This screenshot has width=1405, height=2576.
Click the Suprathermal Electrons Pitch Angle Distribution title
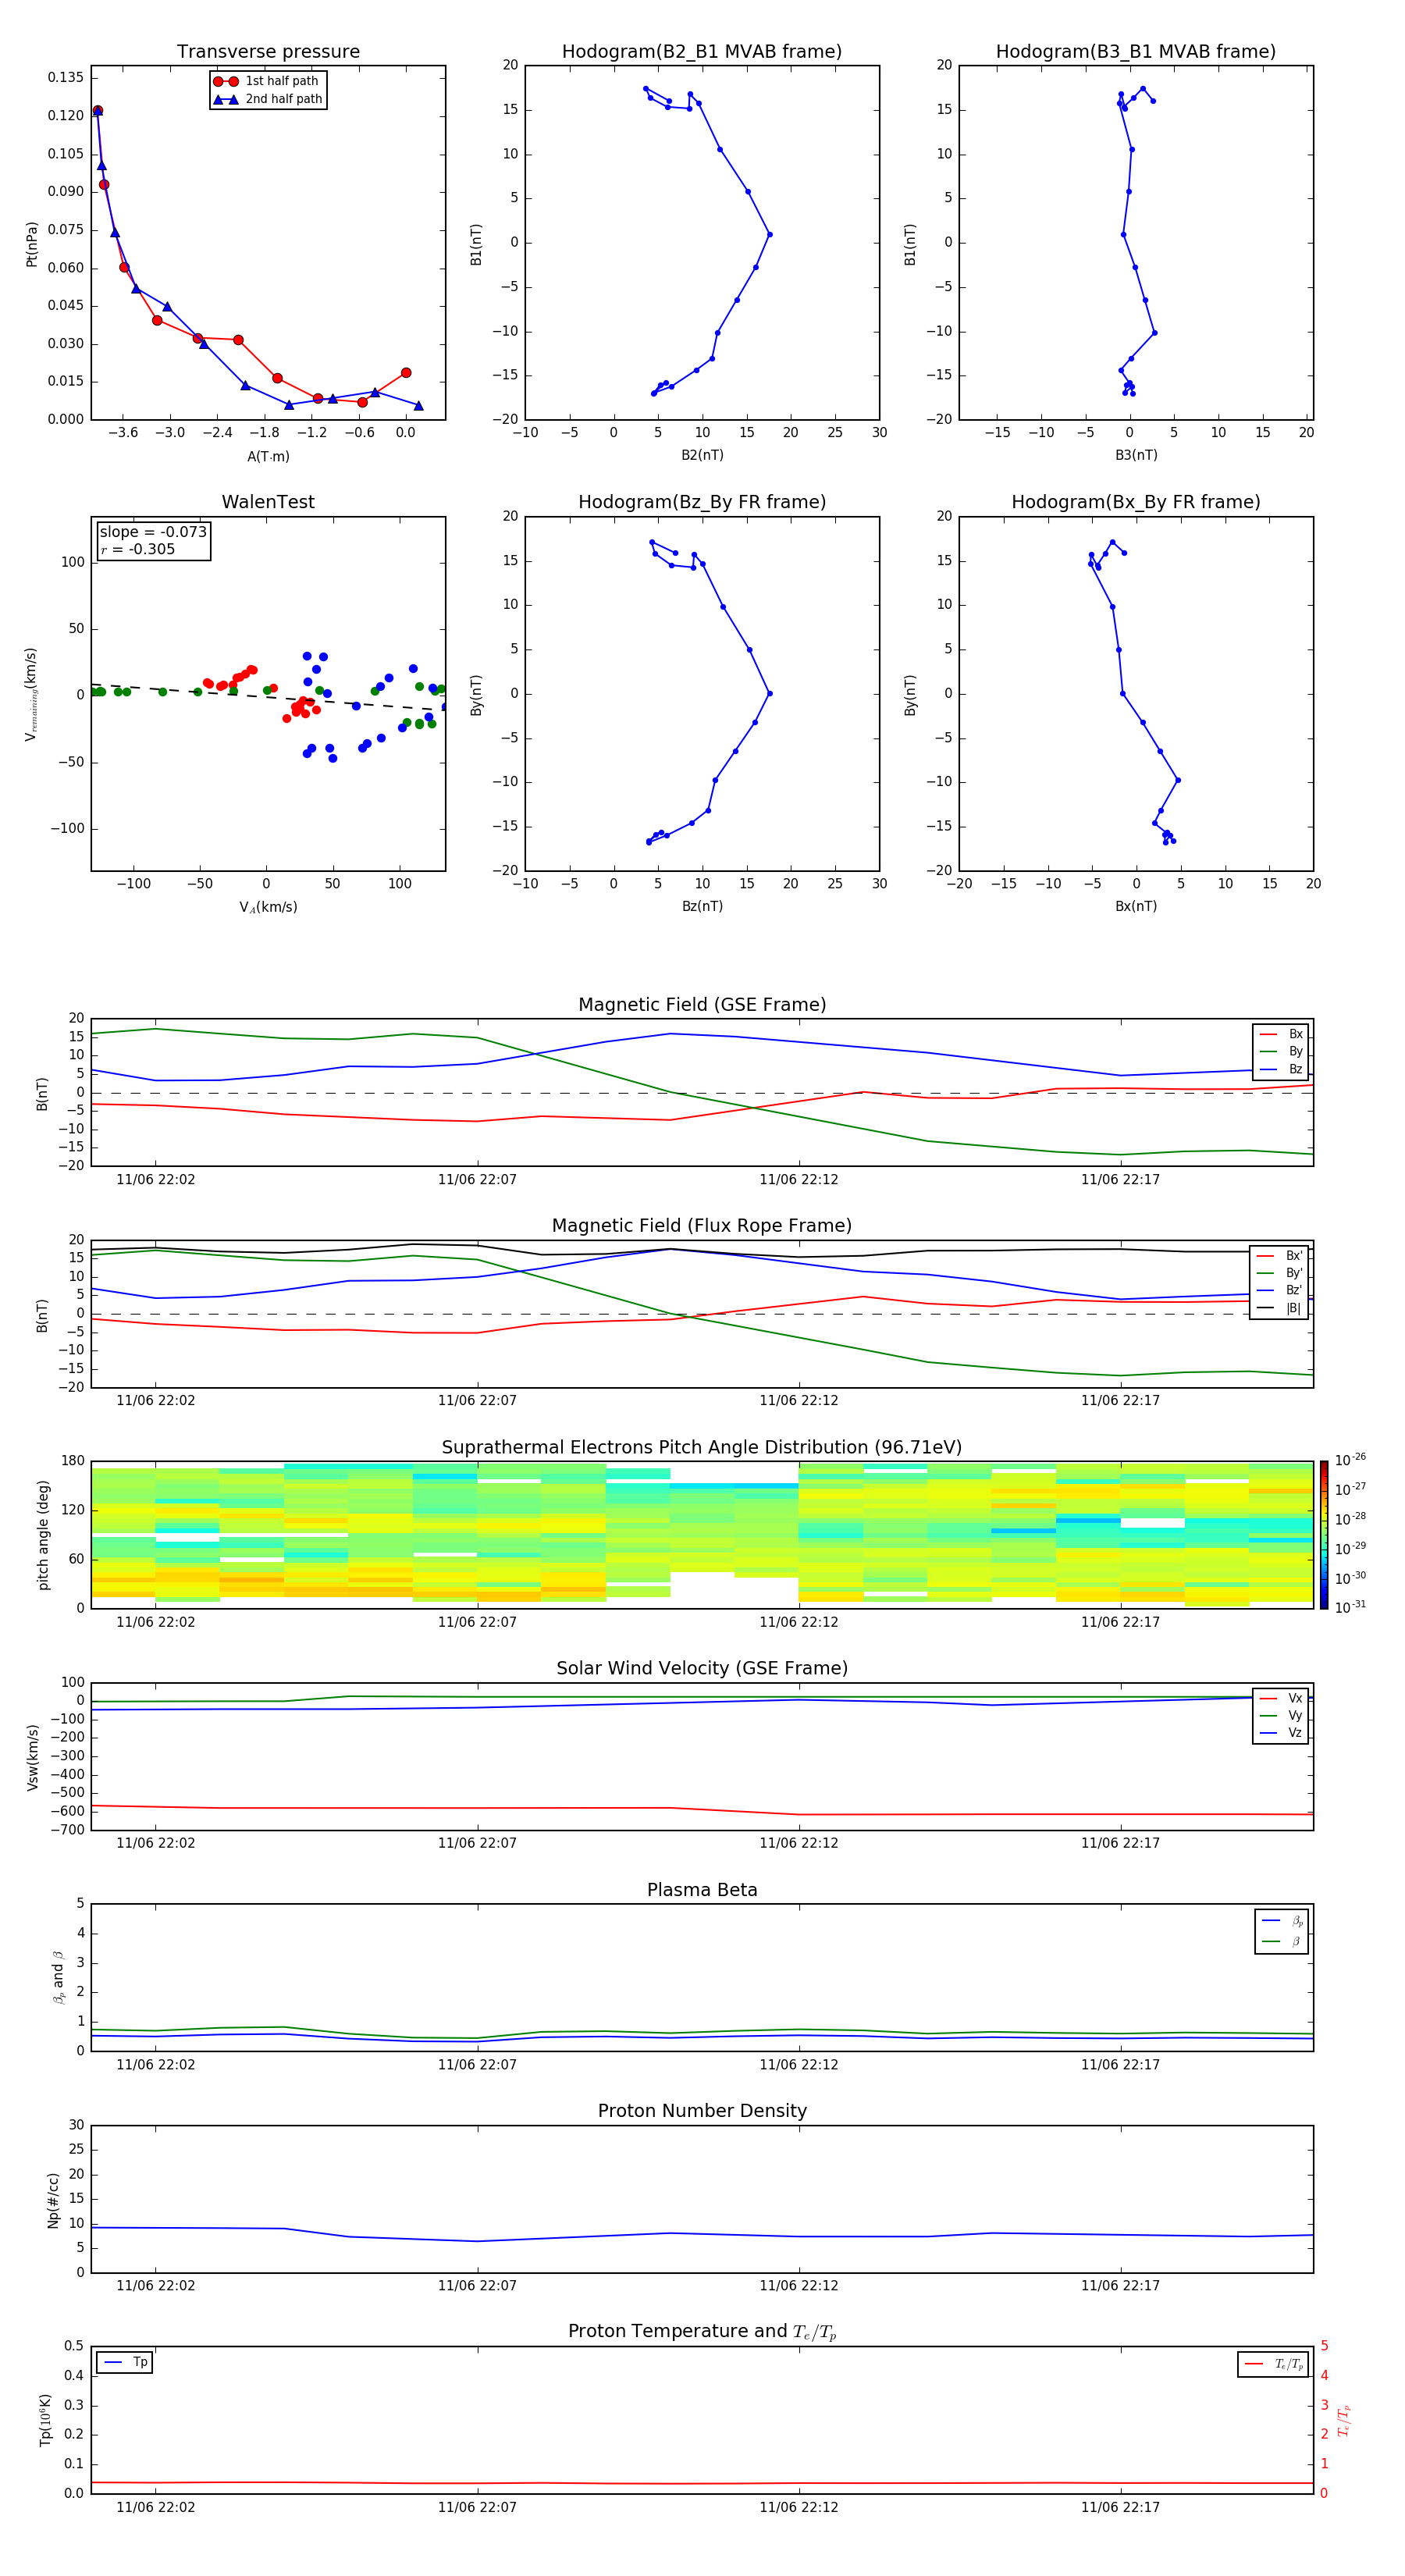tap(702, 1447)
